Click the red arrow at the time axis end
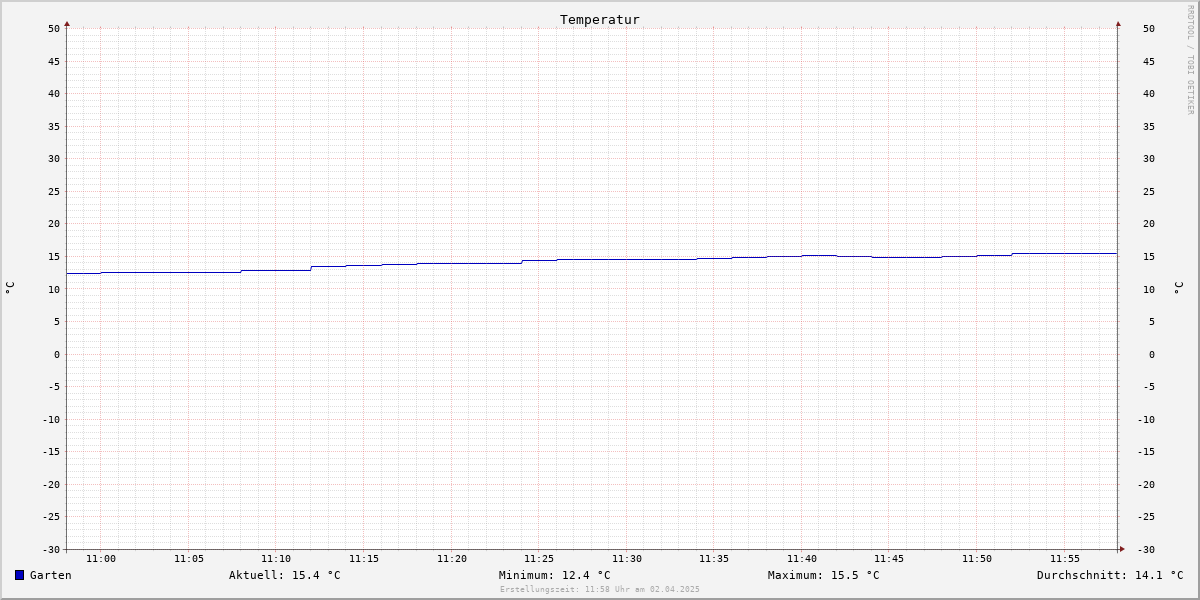1200x600 pixels. [x=1122, y=549]
